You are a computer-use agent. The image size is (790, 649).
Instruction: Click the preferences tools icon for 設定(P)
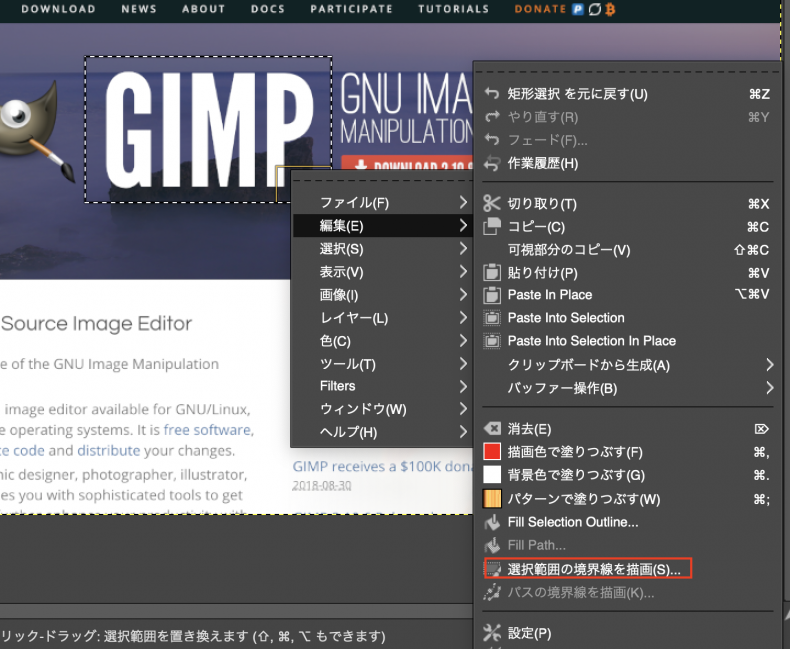[x=492, y=632]
